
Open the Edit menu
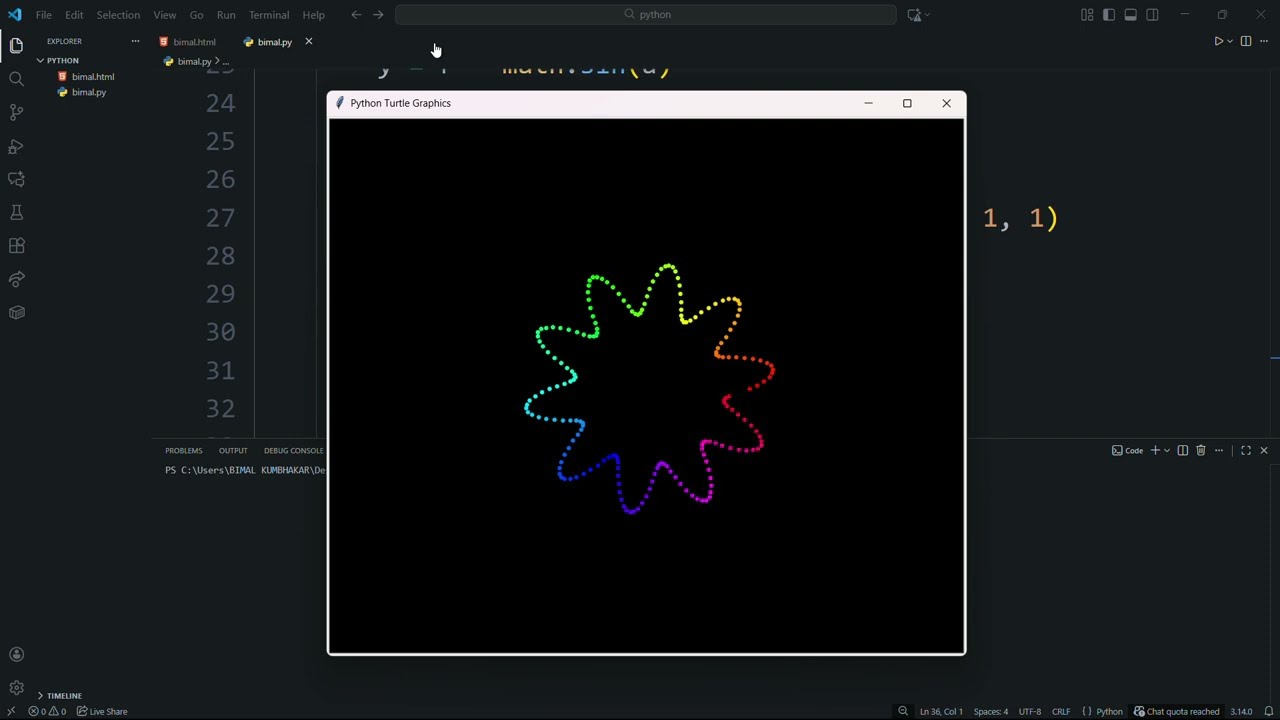point(75,15)
